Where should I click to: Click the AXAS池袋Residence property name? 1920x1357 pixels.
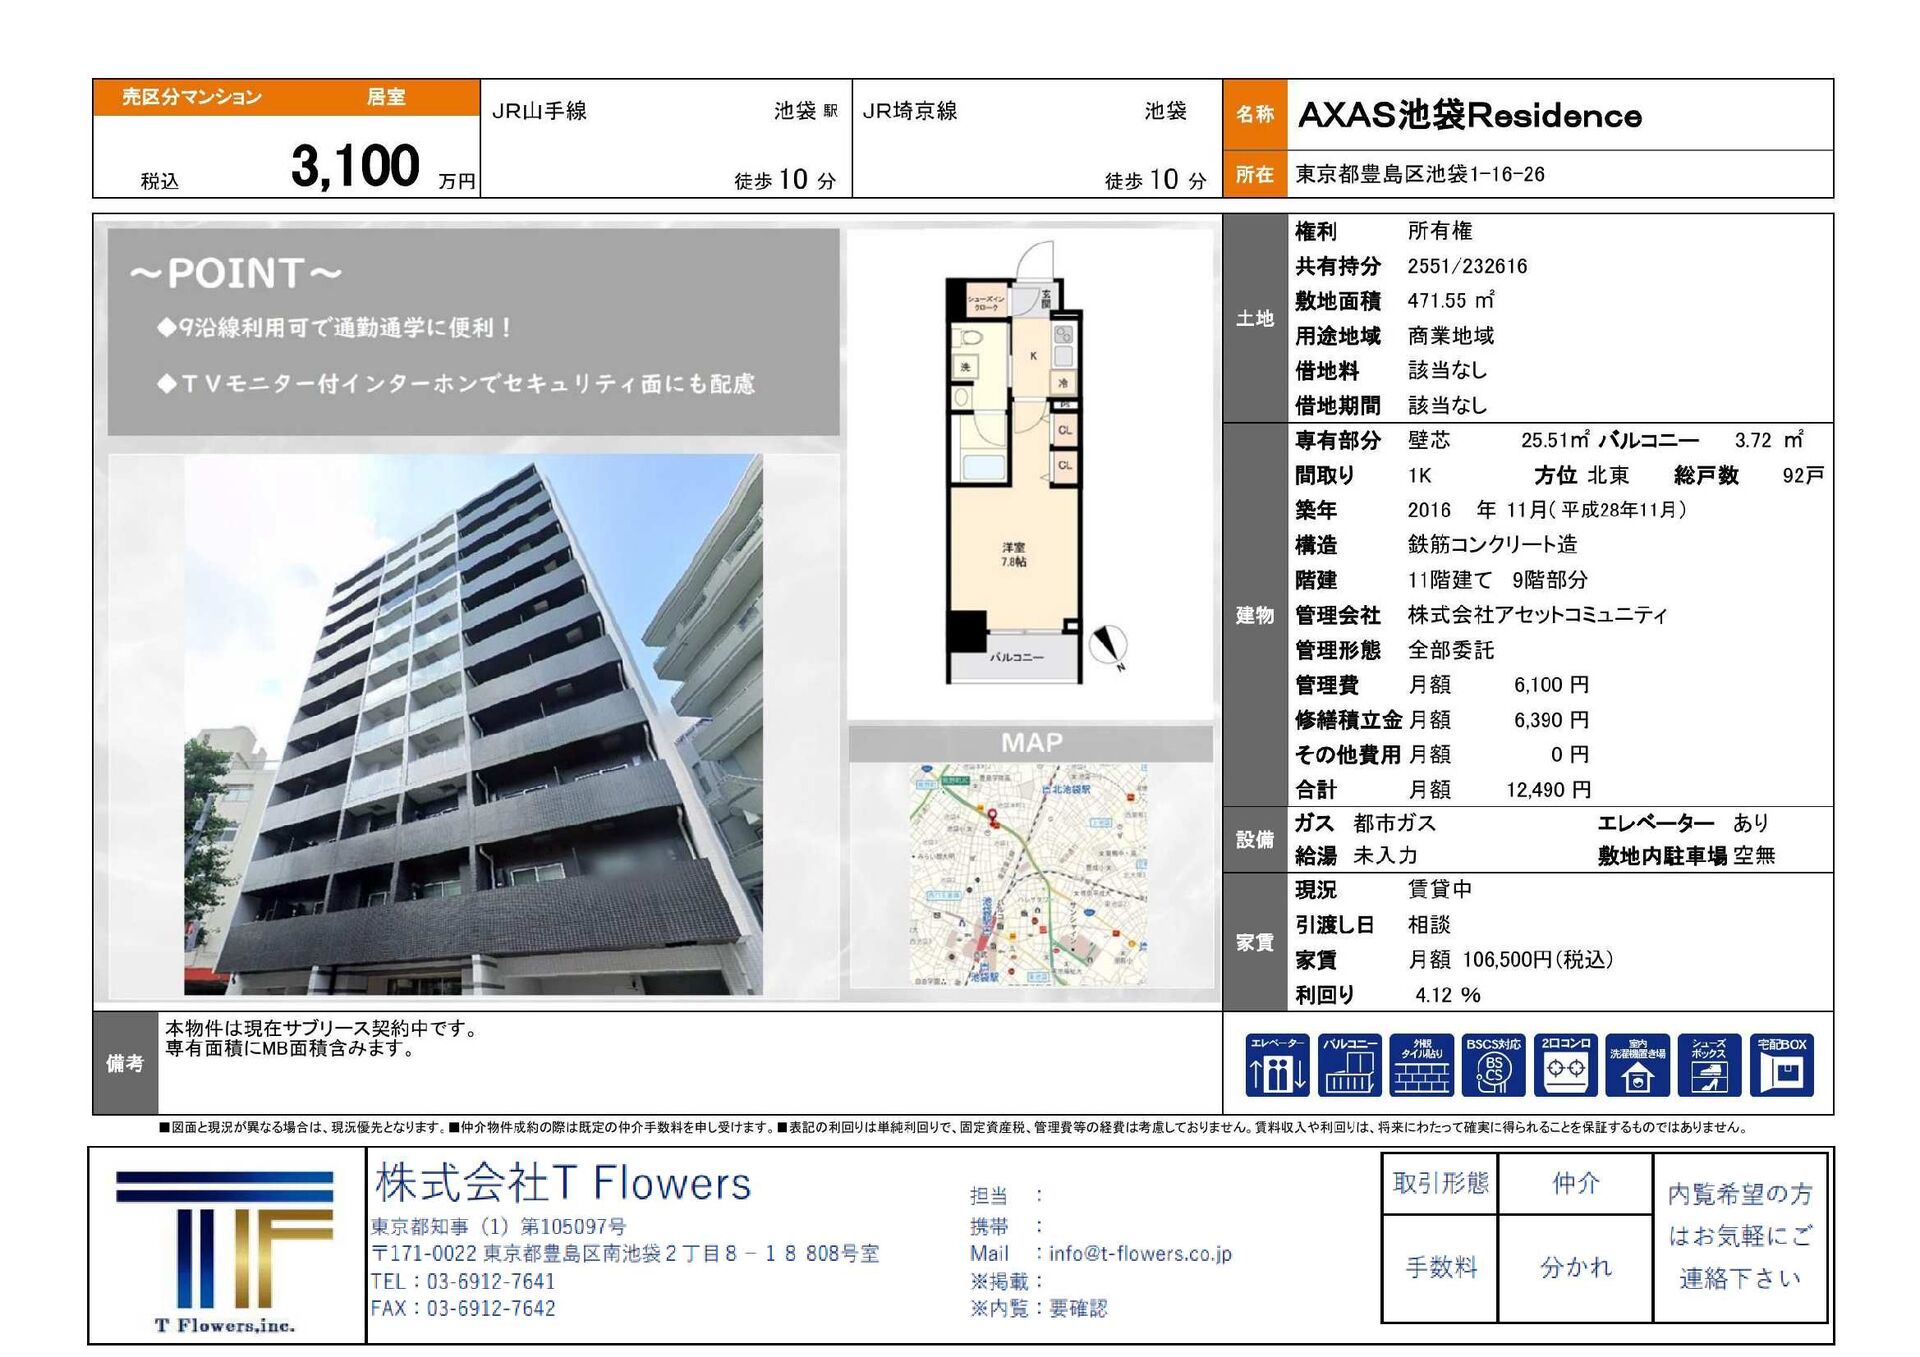[x=1470, y=115]
